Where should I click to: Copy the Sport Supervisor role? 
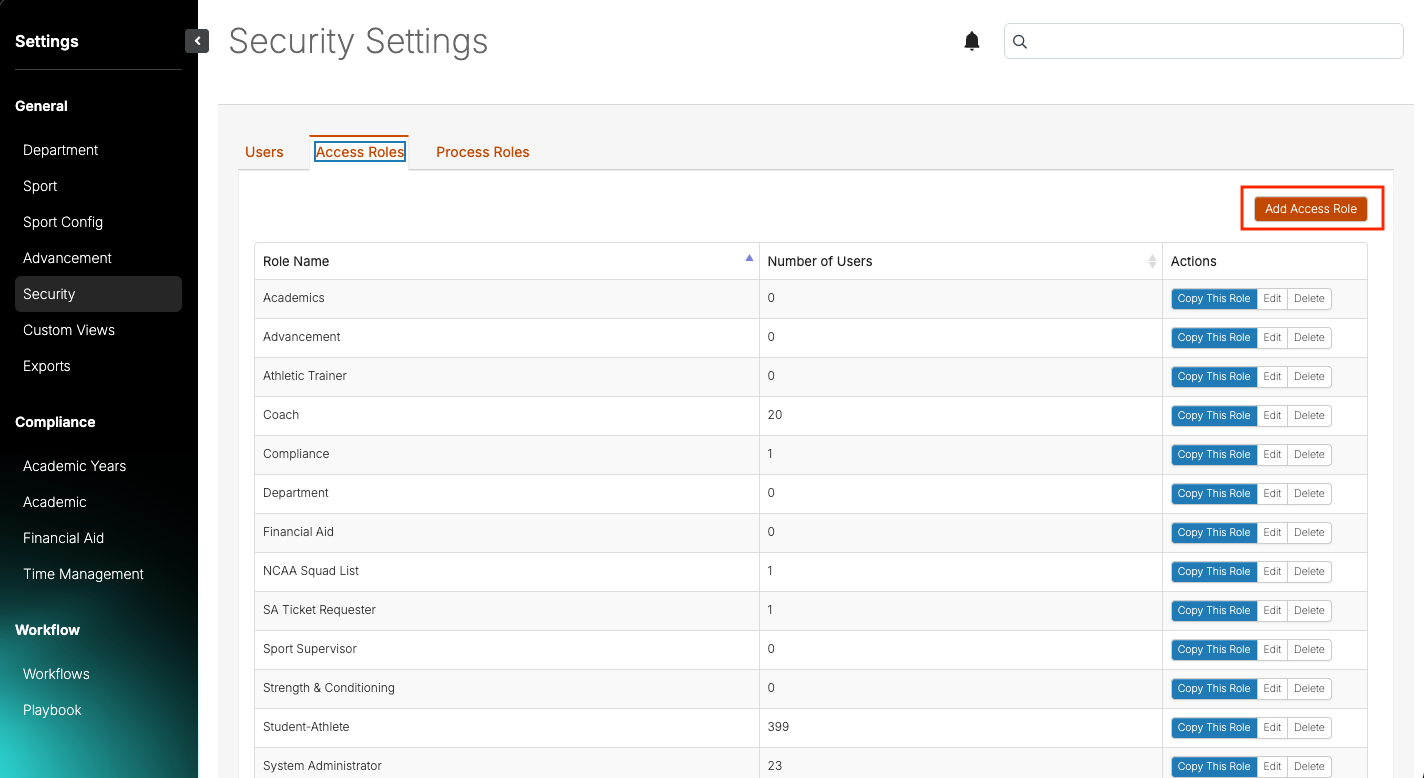point(1214,649)
